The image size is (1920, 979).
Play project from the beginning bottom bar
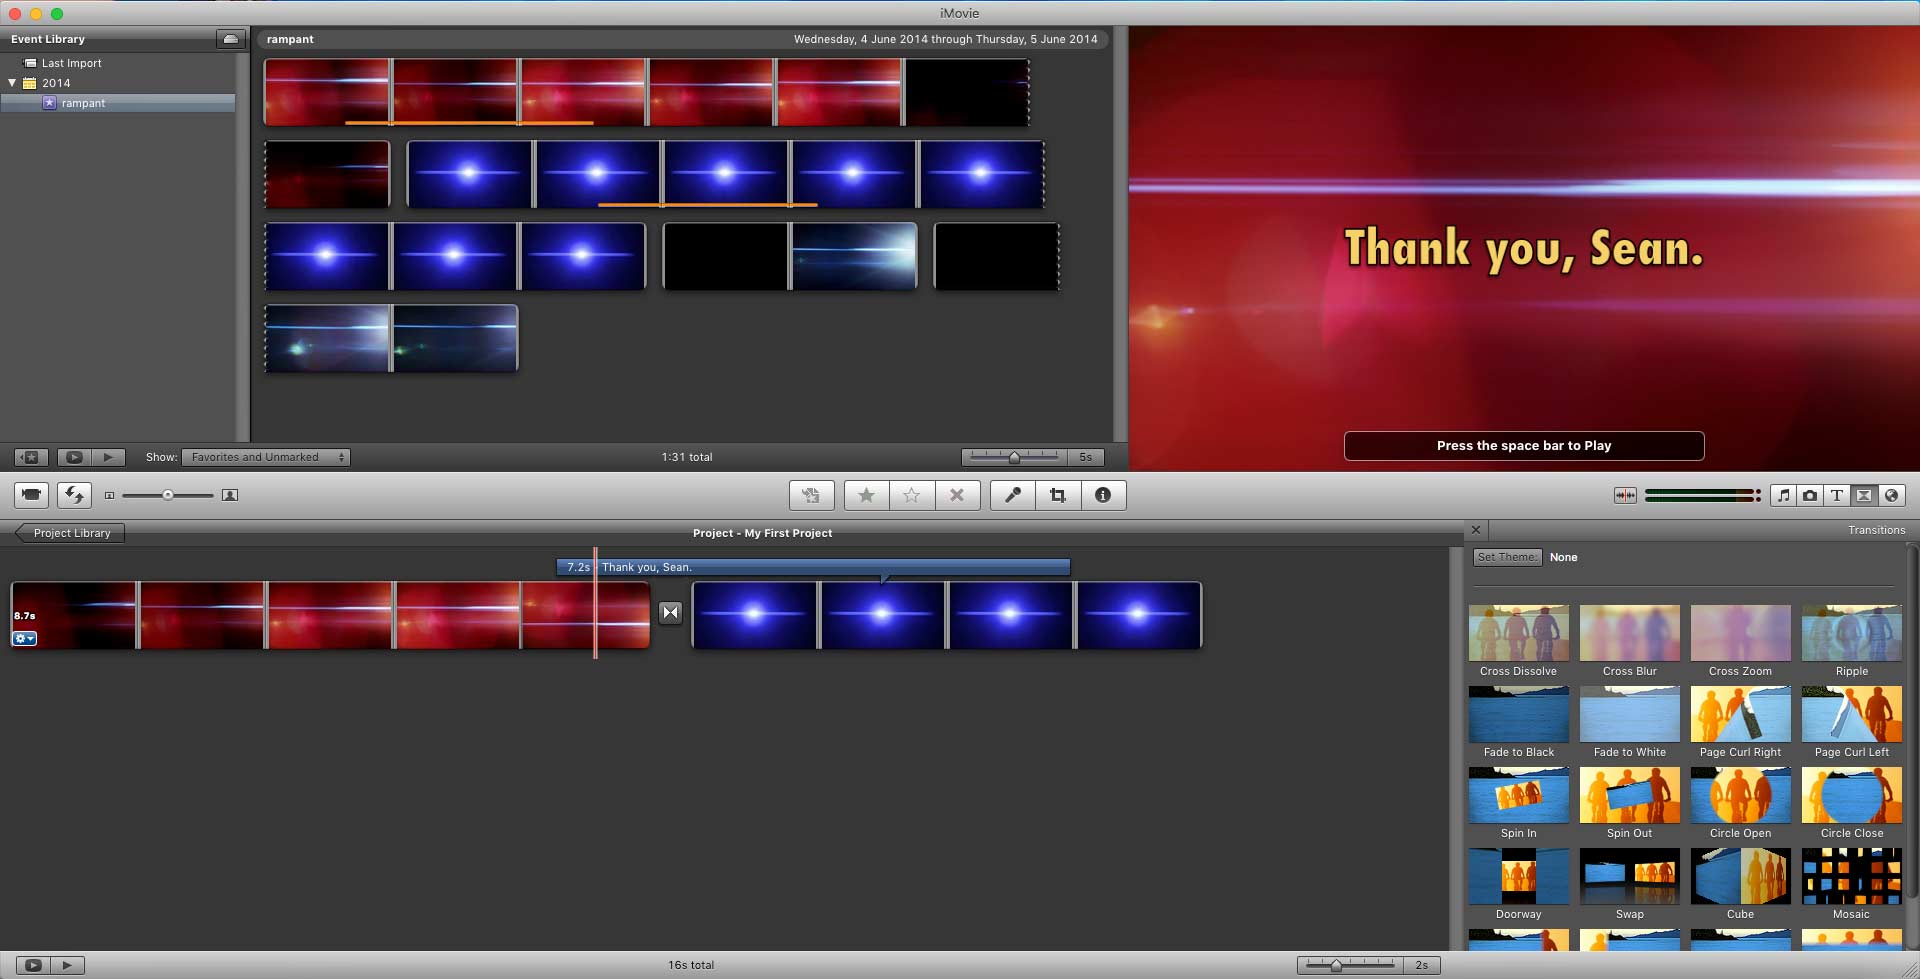(67, 965)
